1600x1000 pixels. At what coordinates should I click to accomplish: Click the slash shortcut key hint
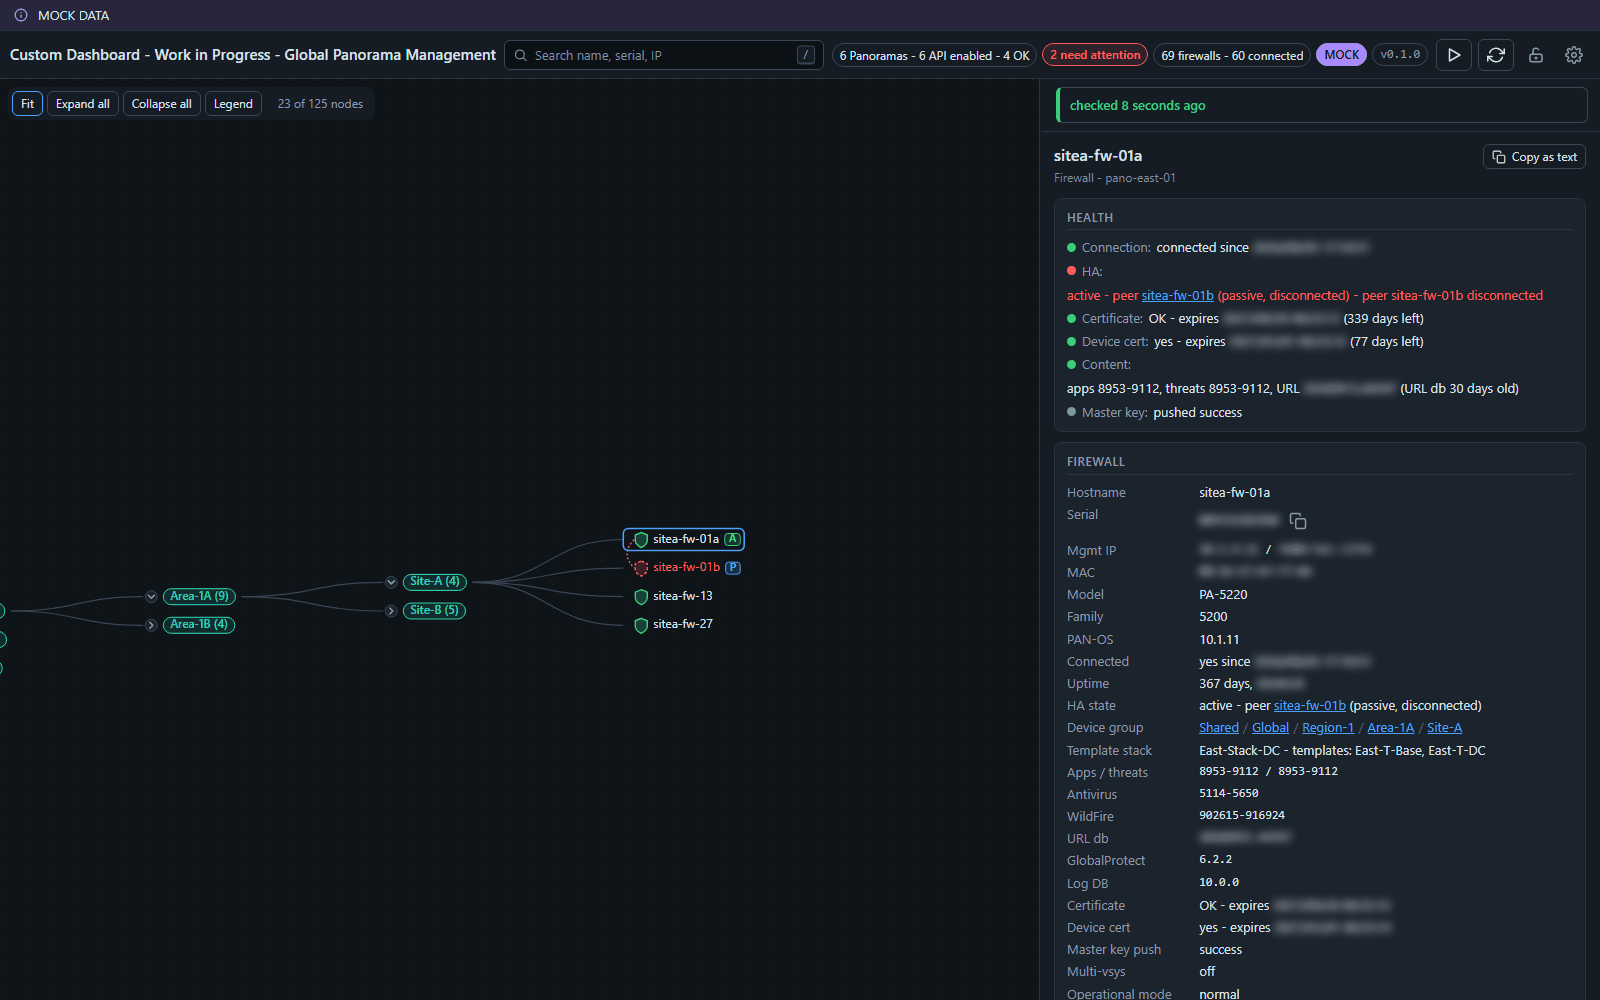(x=806, y=55)
